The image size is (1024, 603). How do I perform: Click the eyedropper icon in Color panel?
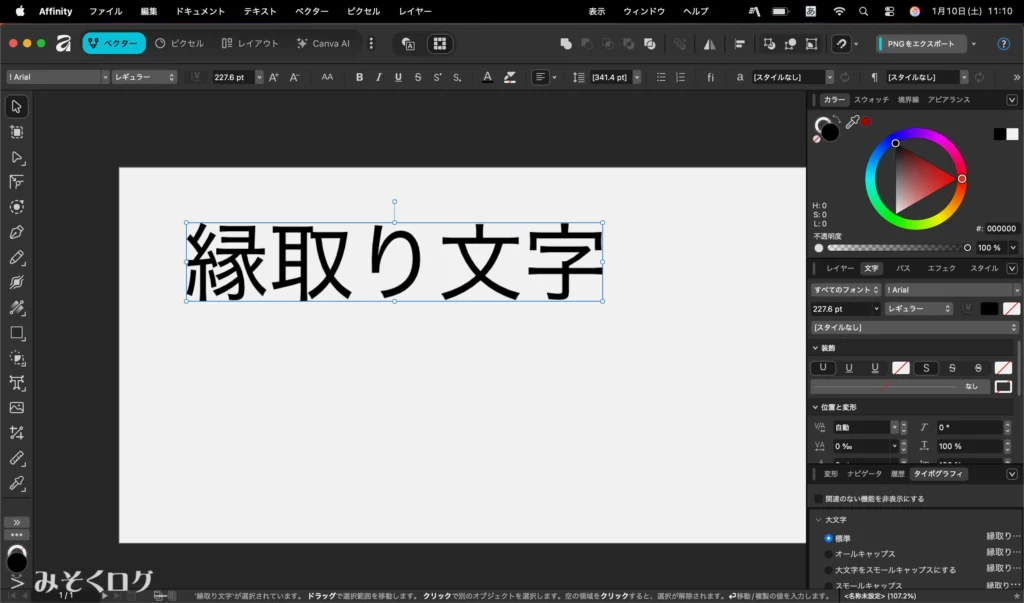[852, 122]
